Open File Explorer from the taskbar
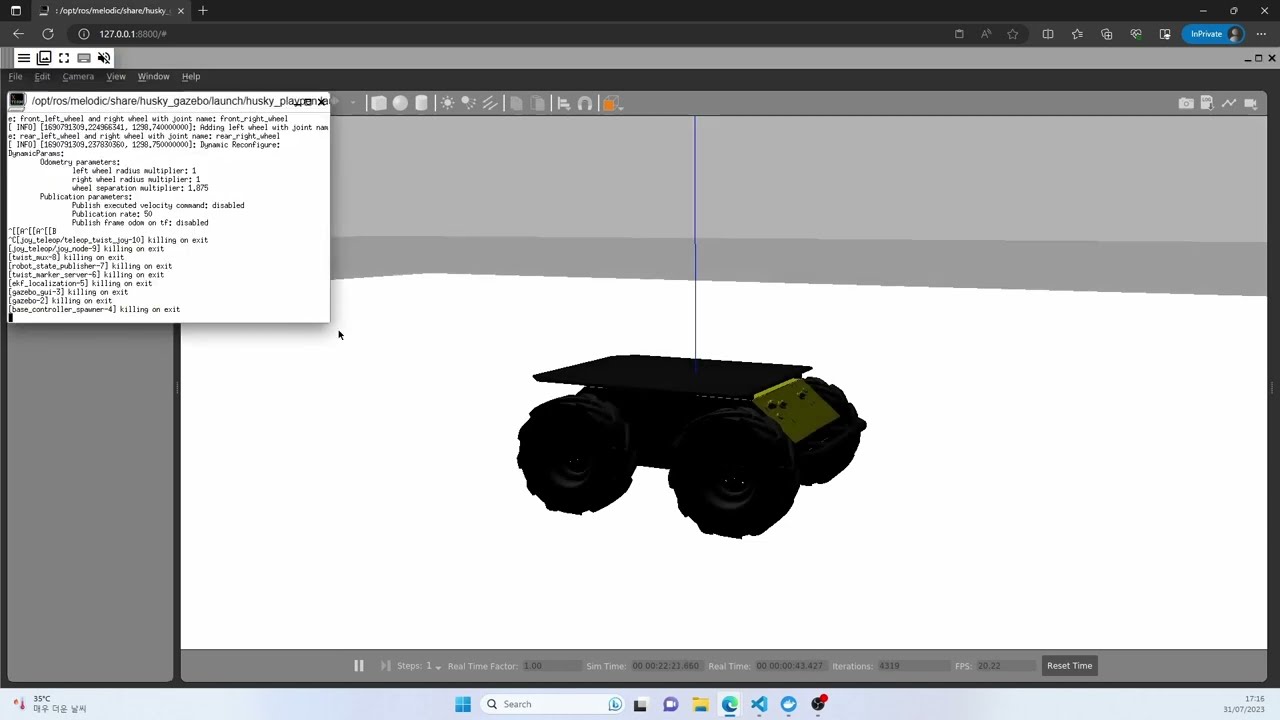Screen dimensions: 1280x720 [x=700, y=704]
